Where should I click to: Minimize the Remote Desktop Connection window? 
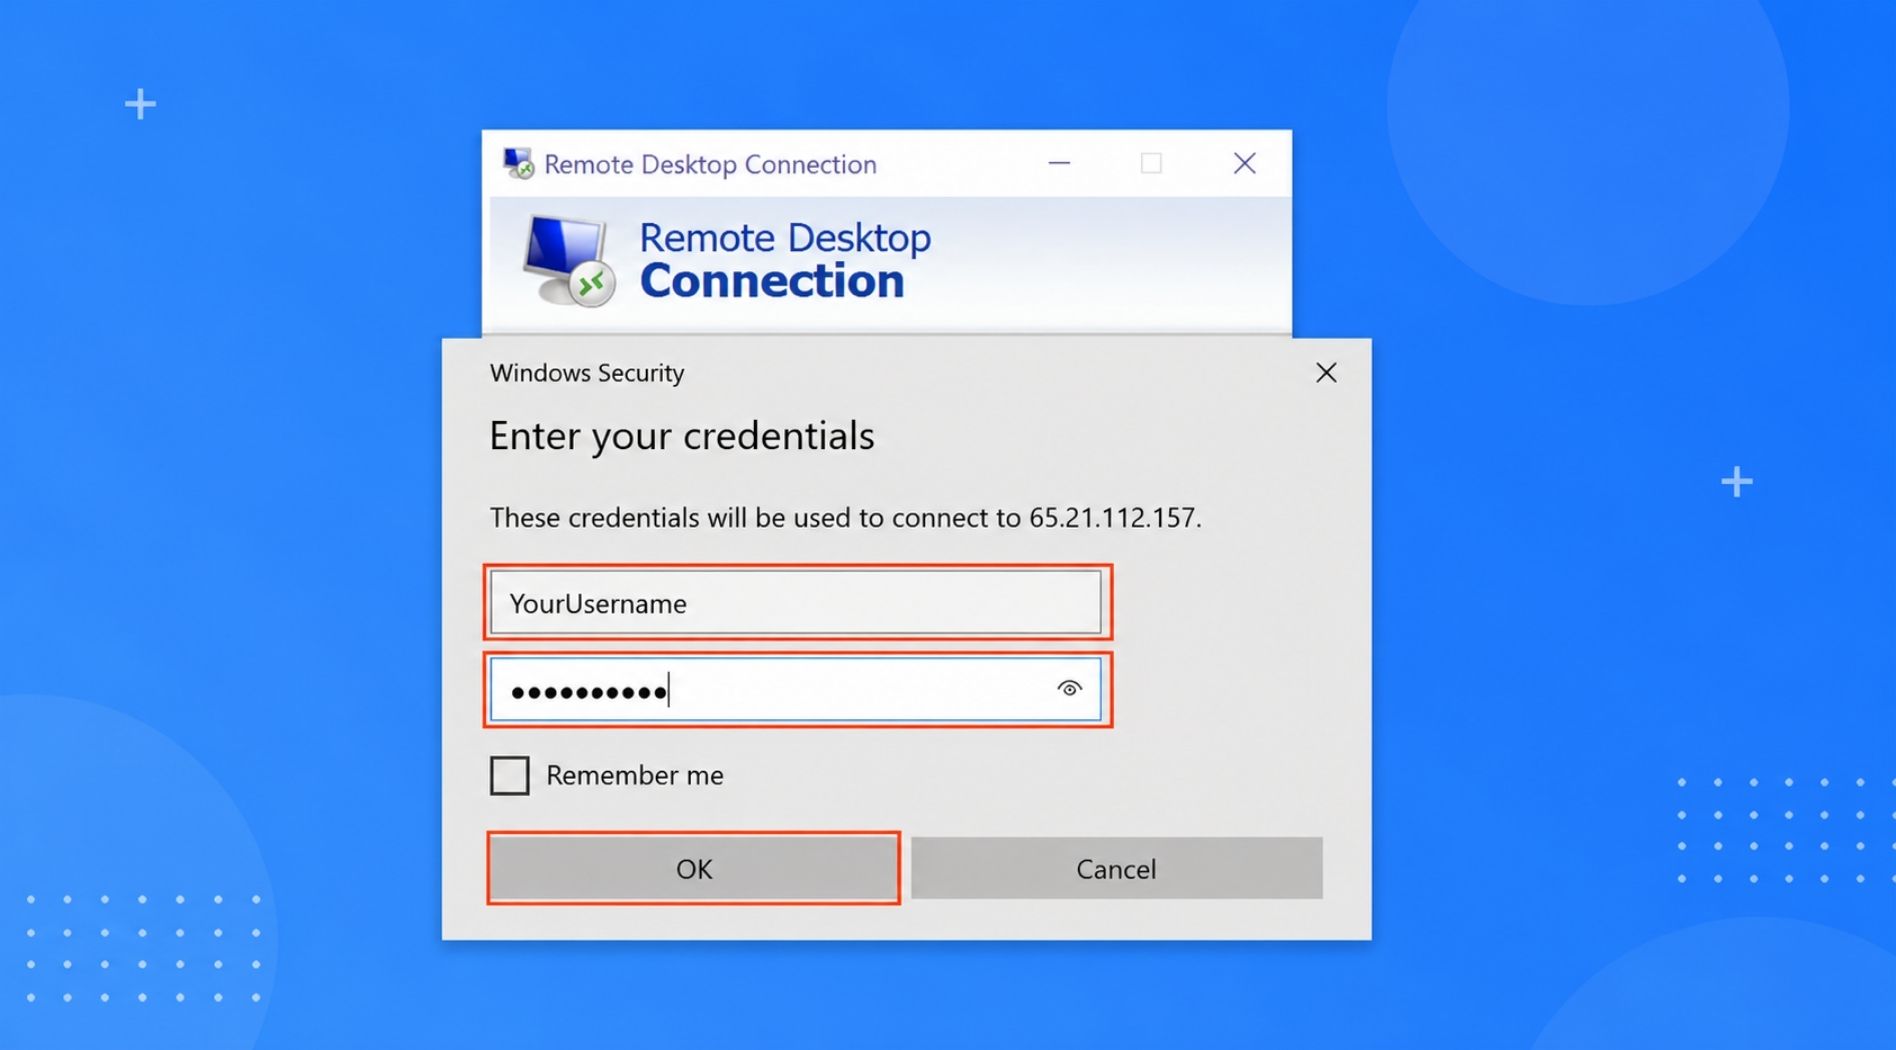click(1059, 163)
